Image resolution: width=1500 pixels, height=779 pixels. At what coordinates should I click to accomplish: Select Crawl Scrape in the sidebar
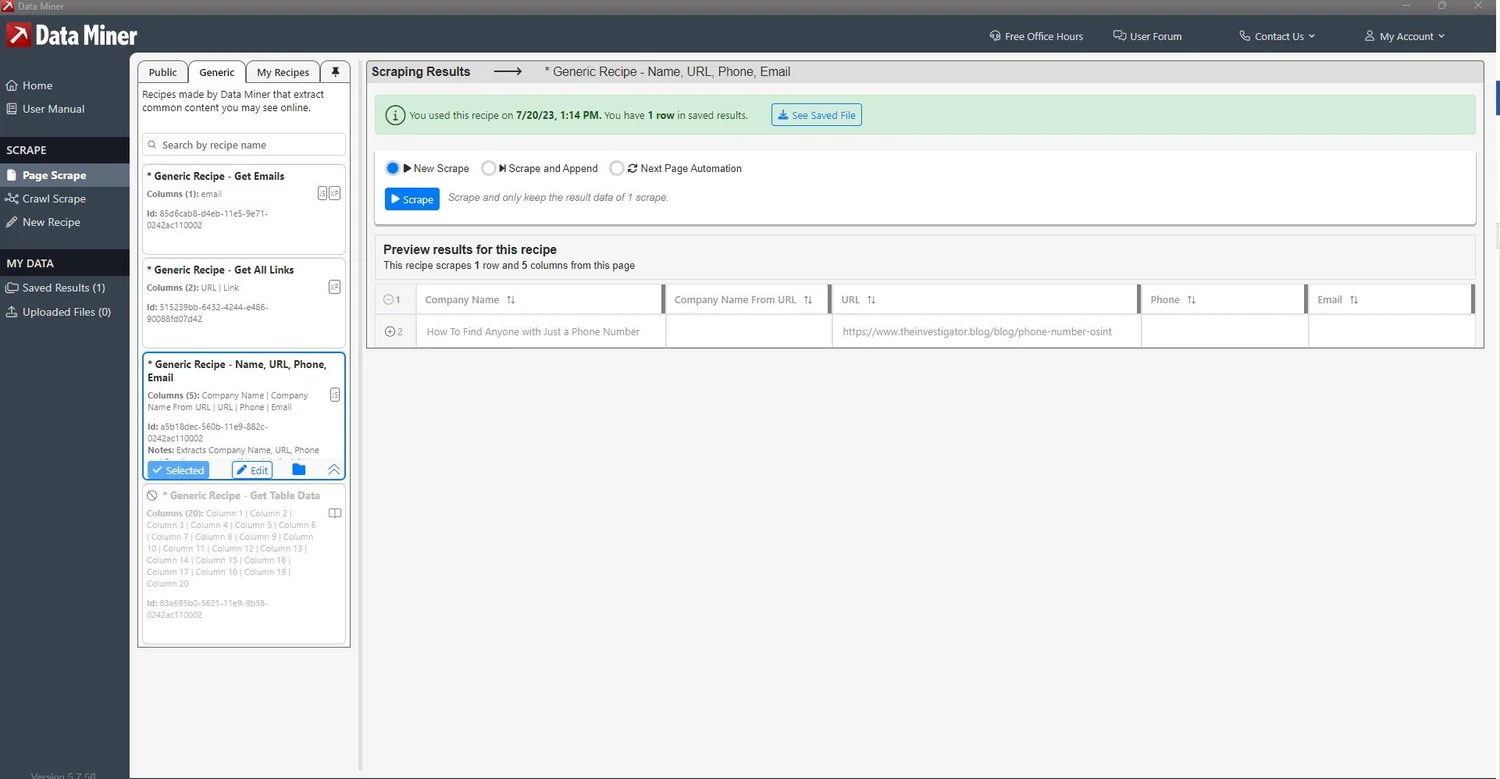coord(53,198)
